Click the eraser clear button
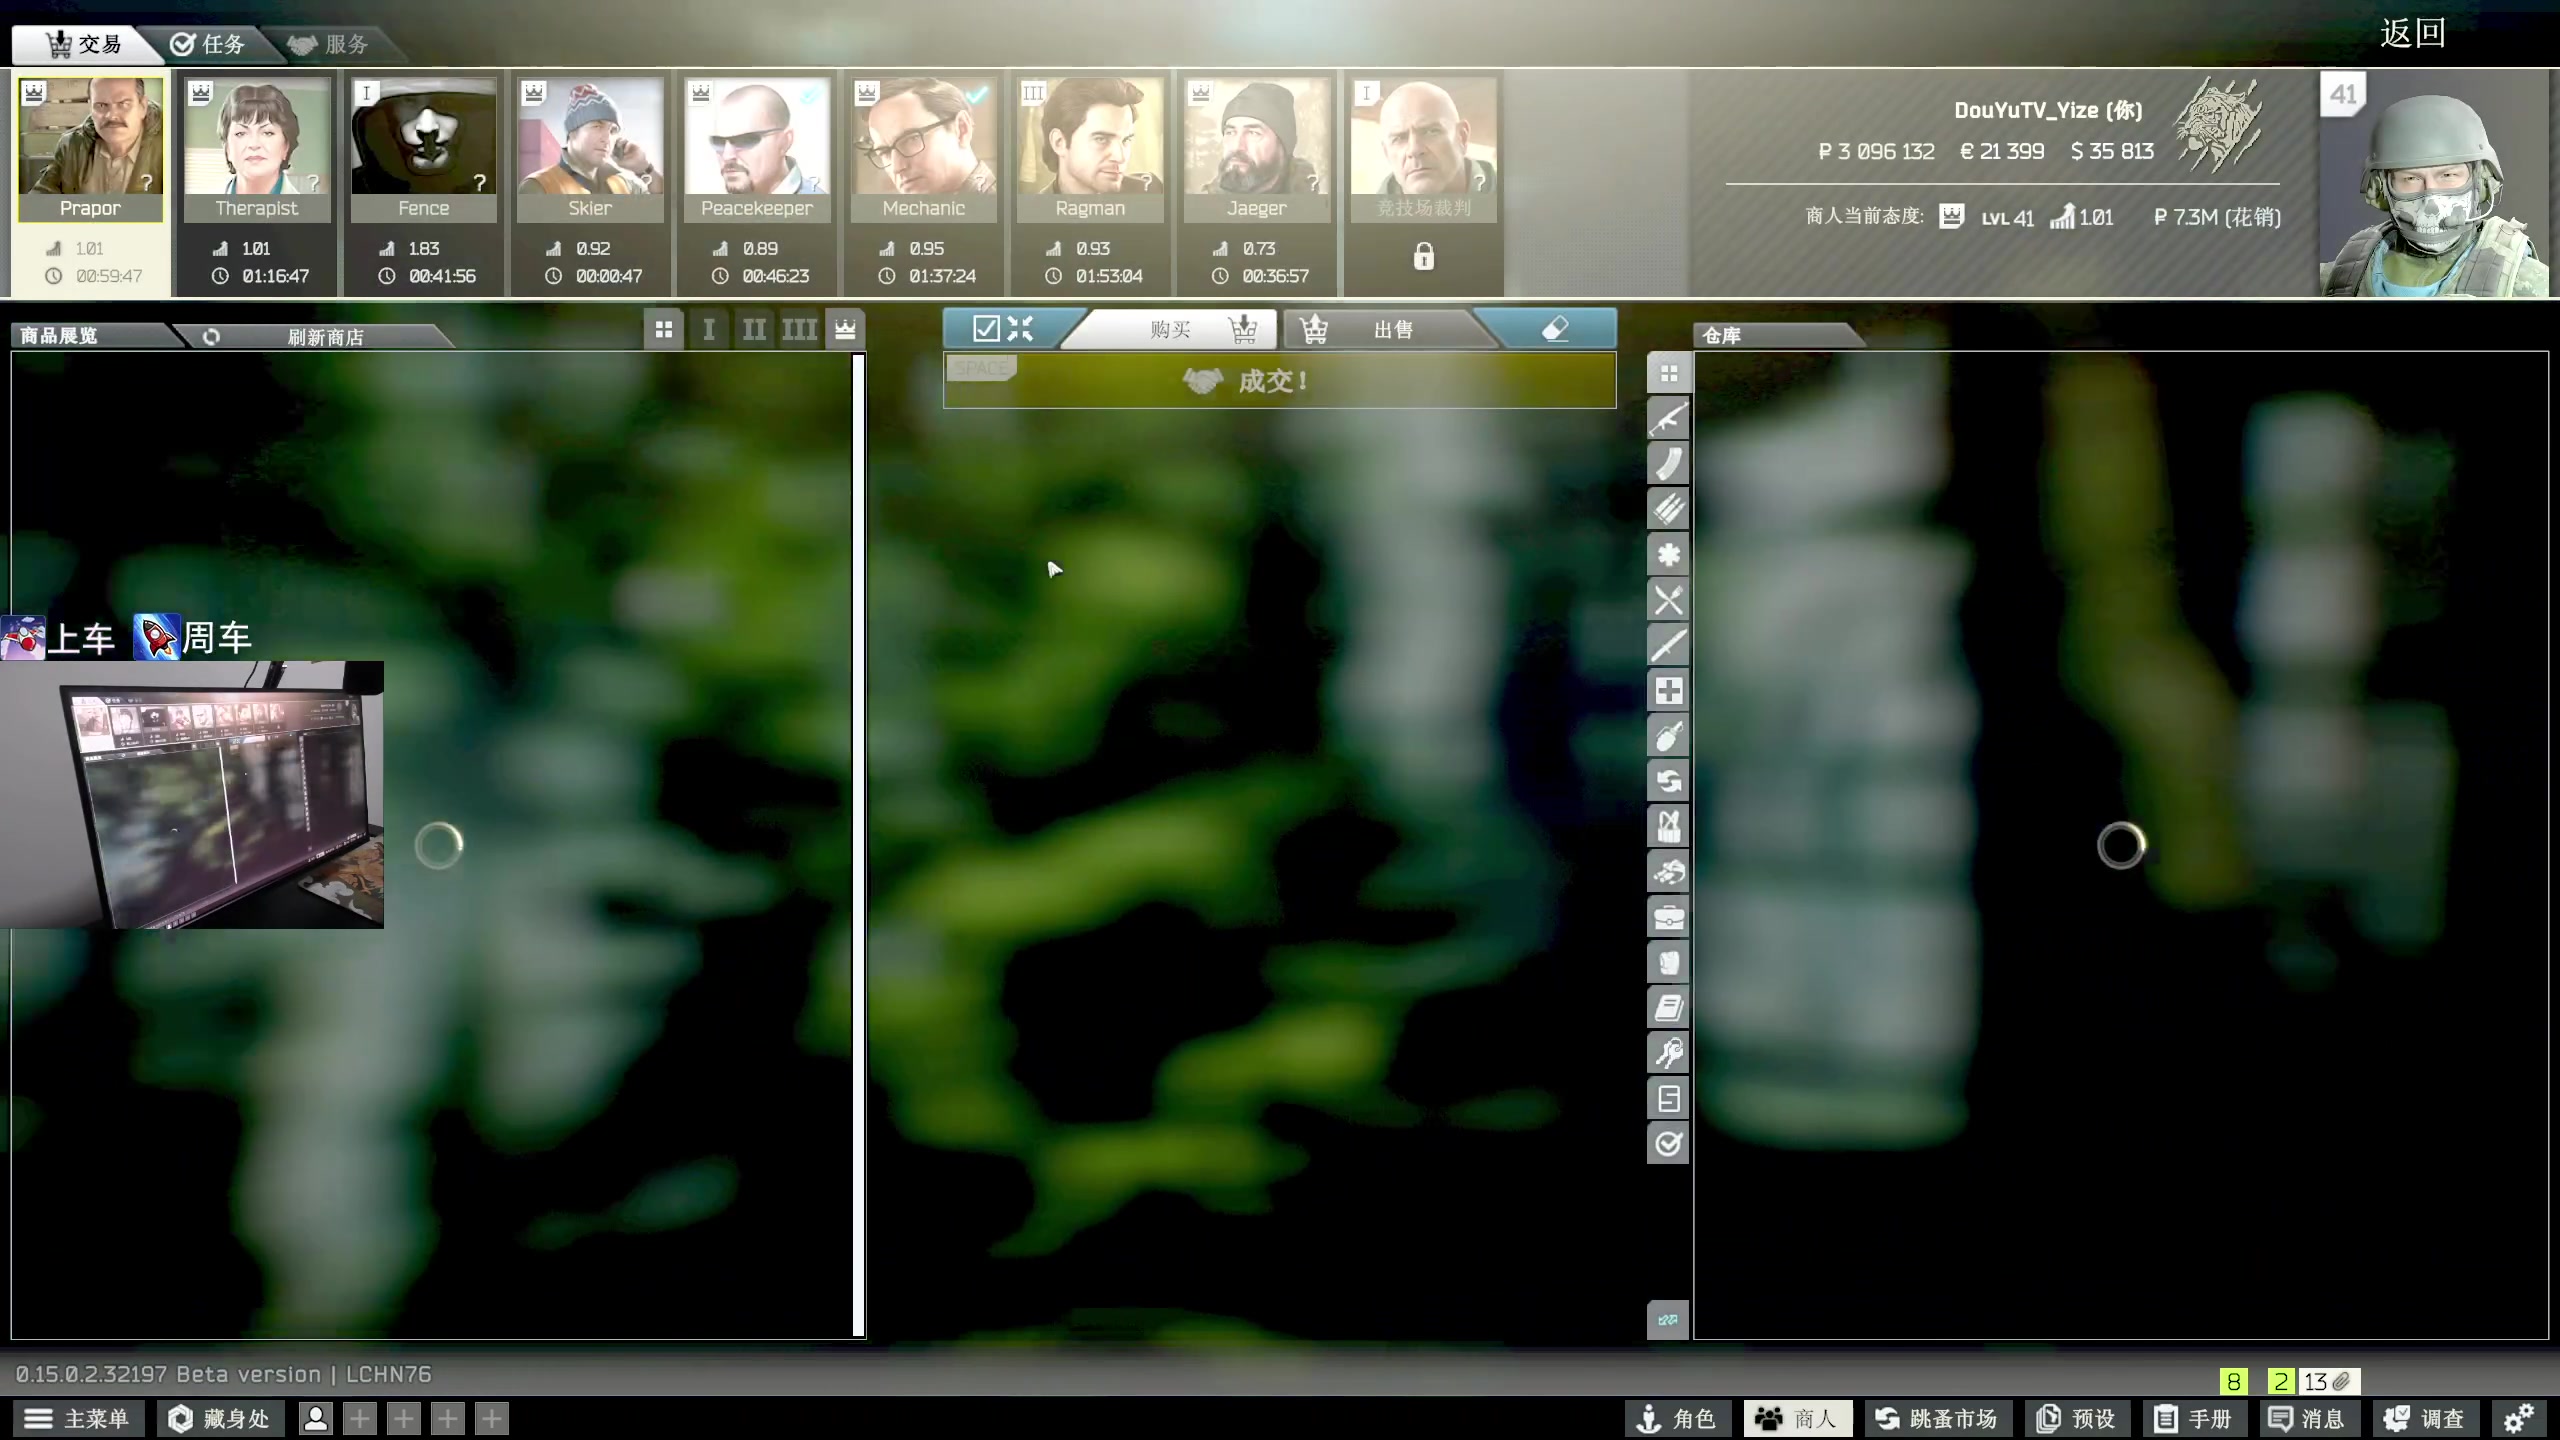 pos(1555,329)
